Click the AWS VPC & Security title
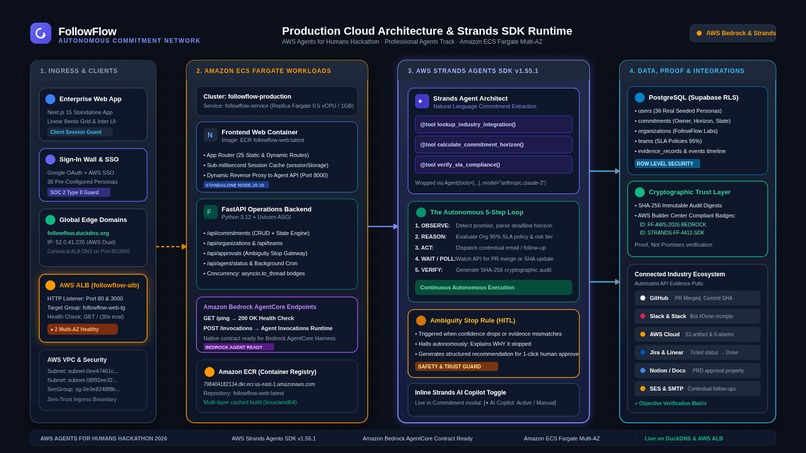 click(77, 360)
